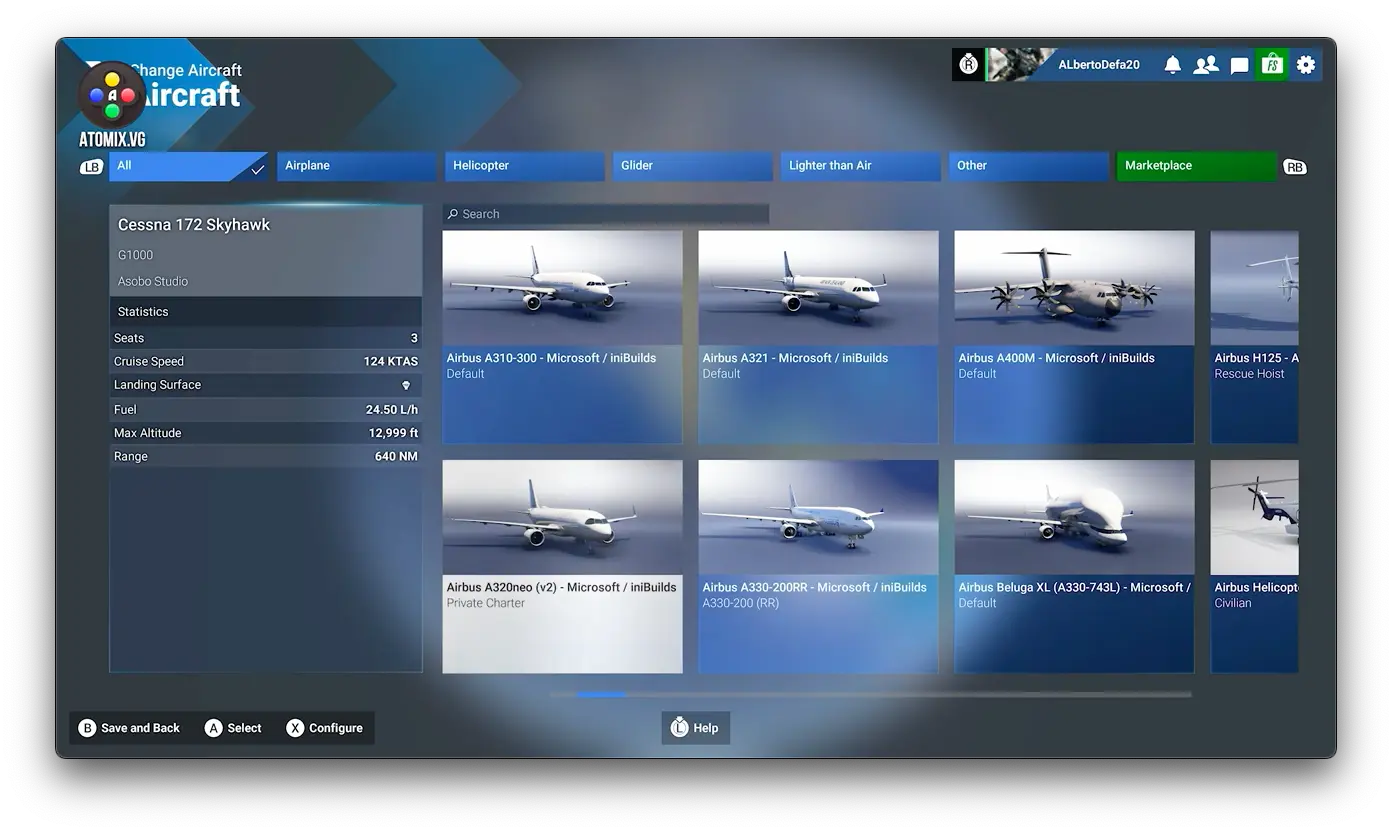1392x832 pixels.
Task: Click the horizontal aircraft list scrollbar
Action: 870,694
